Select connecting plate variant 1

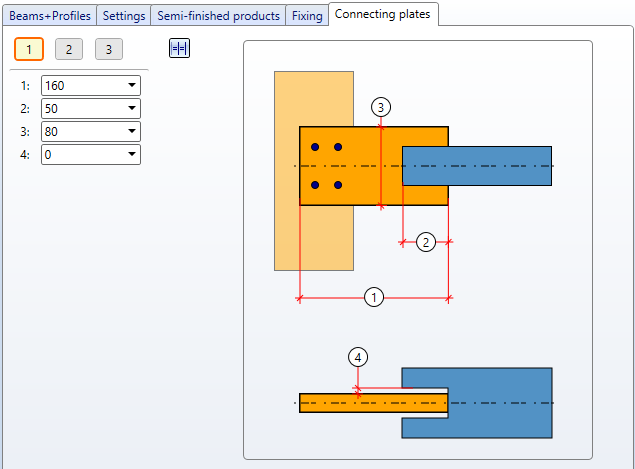[x=29, y=49]
